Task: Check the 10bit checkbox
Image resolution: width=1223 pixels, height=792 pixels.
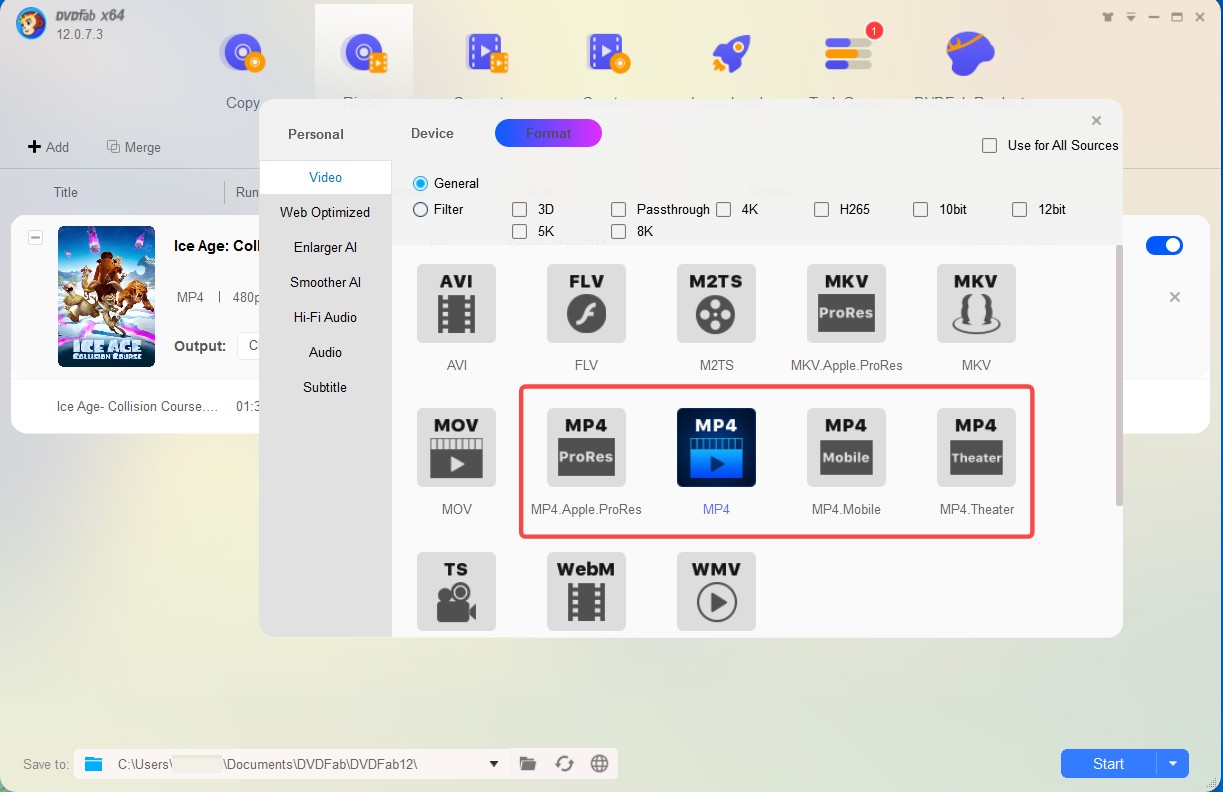Action: pos(921,210)
